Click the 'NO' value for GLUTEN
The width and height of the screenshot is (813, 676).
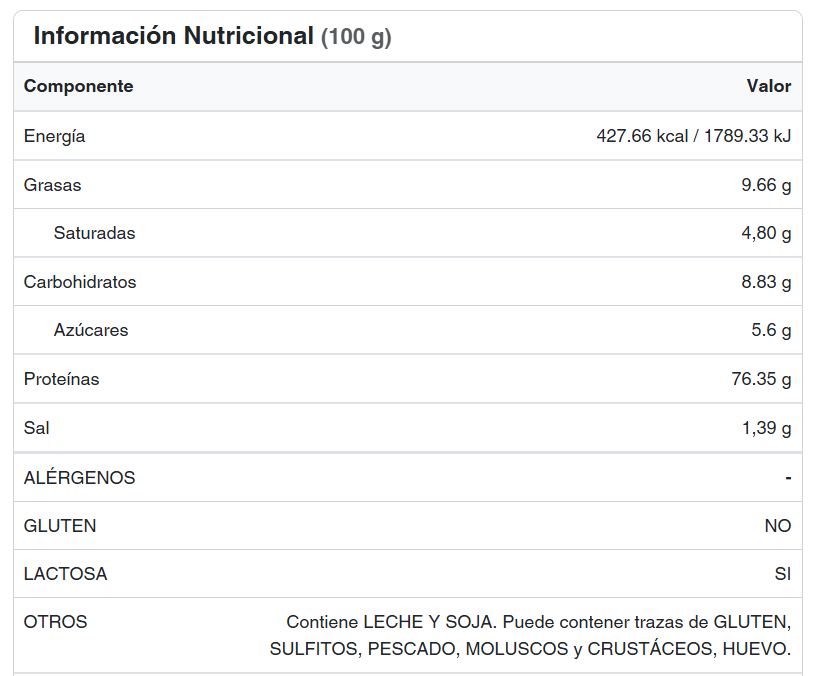(777, 526)
